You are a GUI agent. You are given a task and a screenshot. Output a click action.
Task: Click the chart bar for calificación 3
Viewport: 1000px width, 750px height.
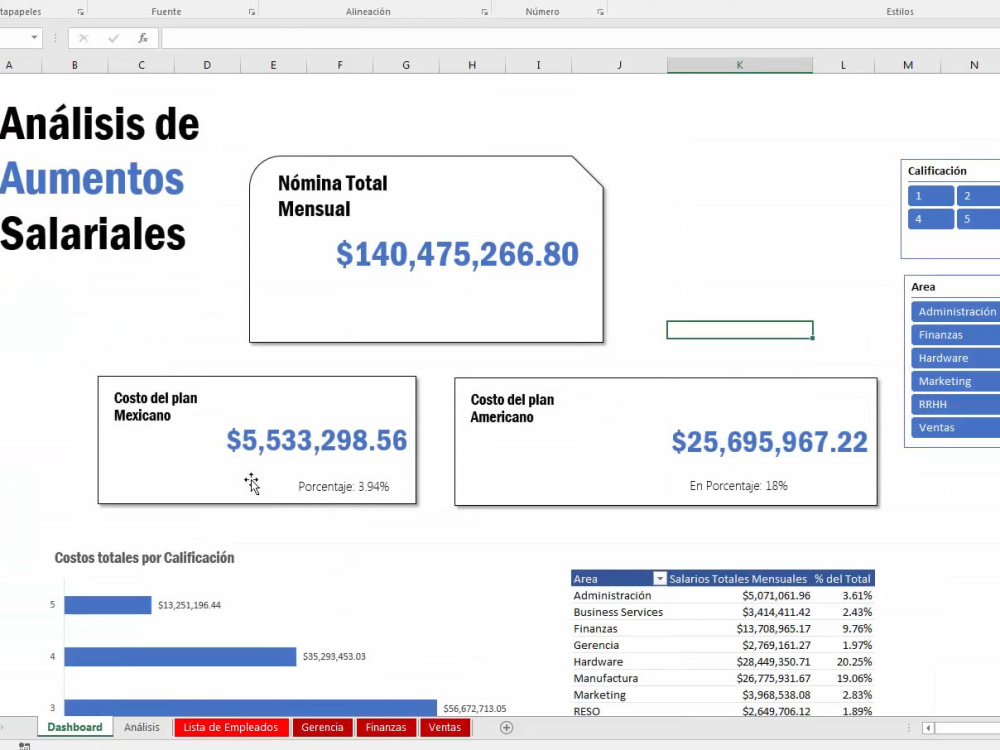[251, 708]
